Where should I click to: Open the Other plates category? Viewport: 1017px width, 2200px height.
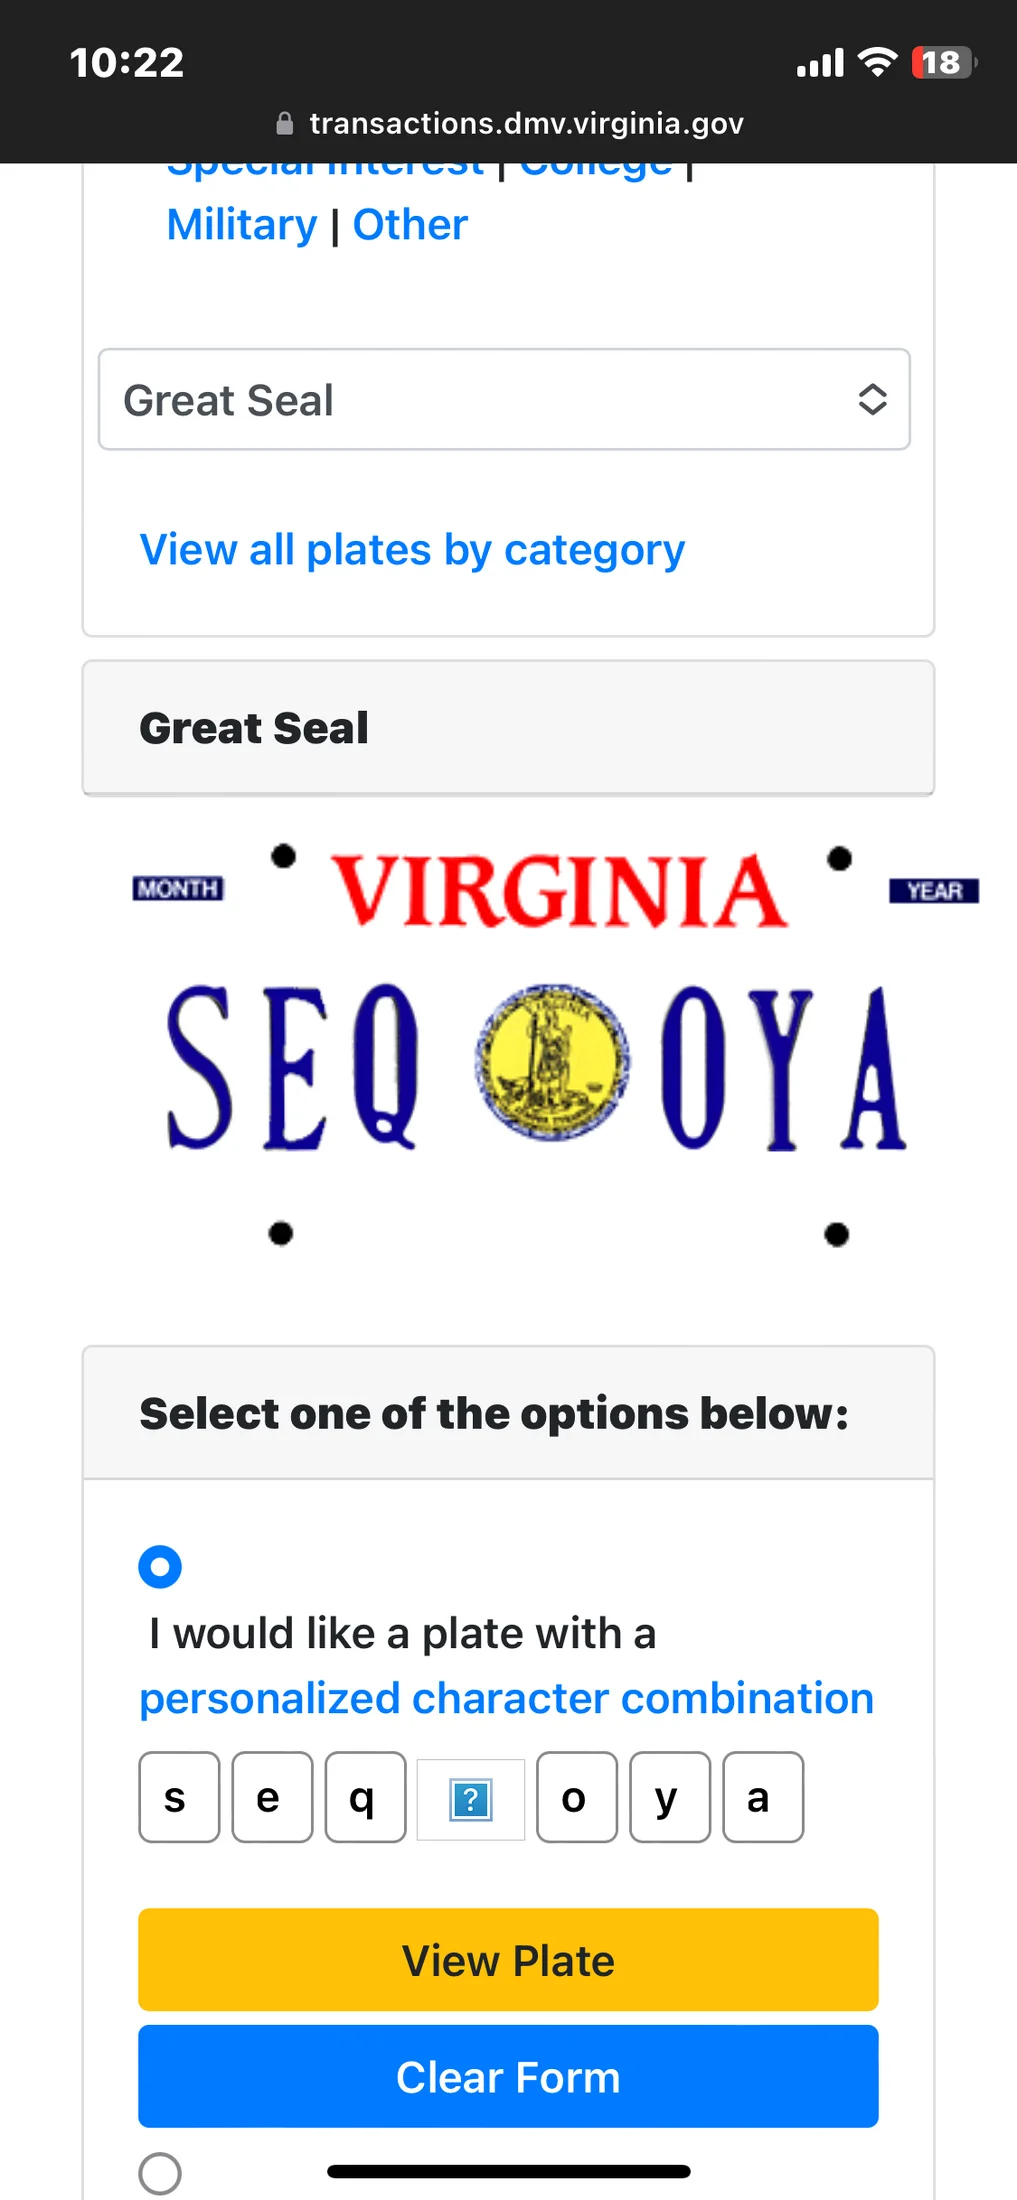click(410, 225)
